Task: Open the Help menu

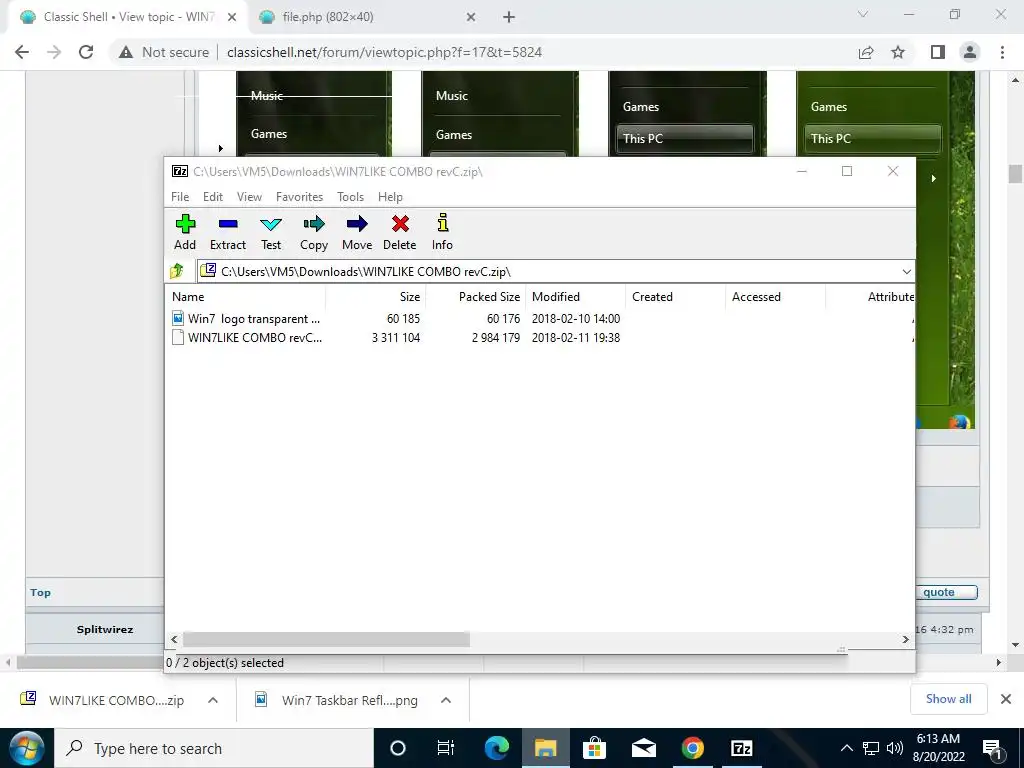Action: 391,197
